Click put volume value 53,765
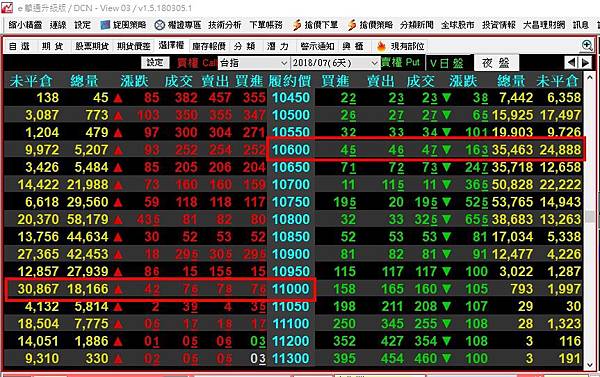This screenshot has height=377, width=600. pyautogui.click(x=512, y=202)
